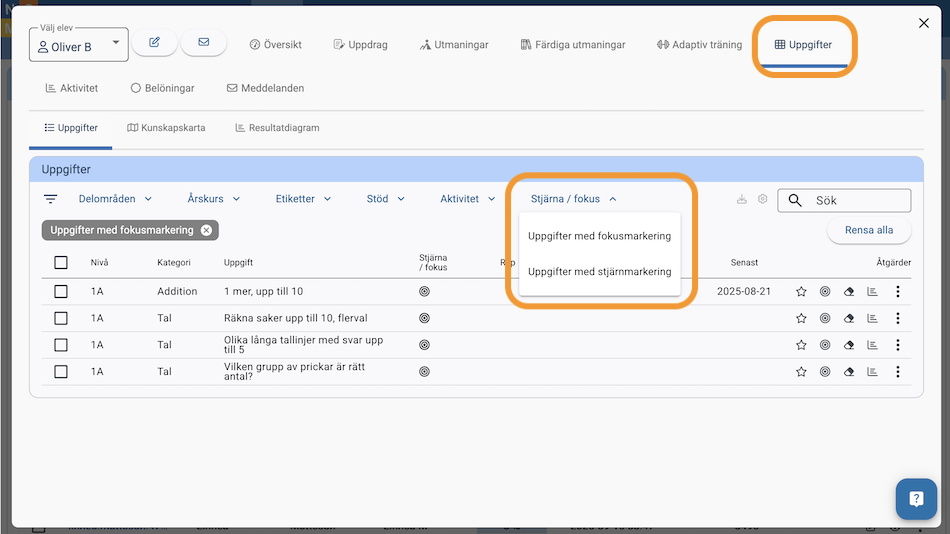
Task: Click the filter list icon beside Delområden
Action: click(51, 199)
